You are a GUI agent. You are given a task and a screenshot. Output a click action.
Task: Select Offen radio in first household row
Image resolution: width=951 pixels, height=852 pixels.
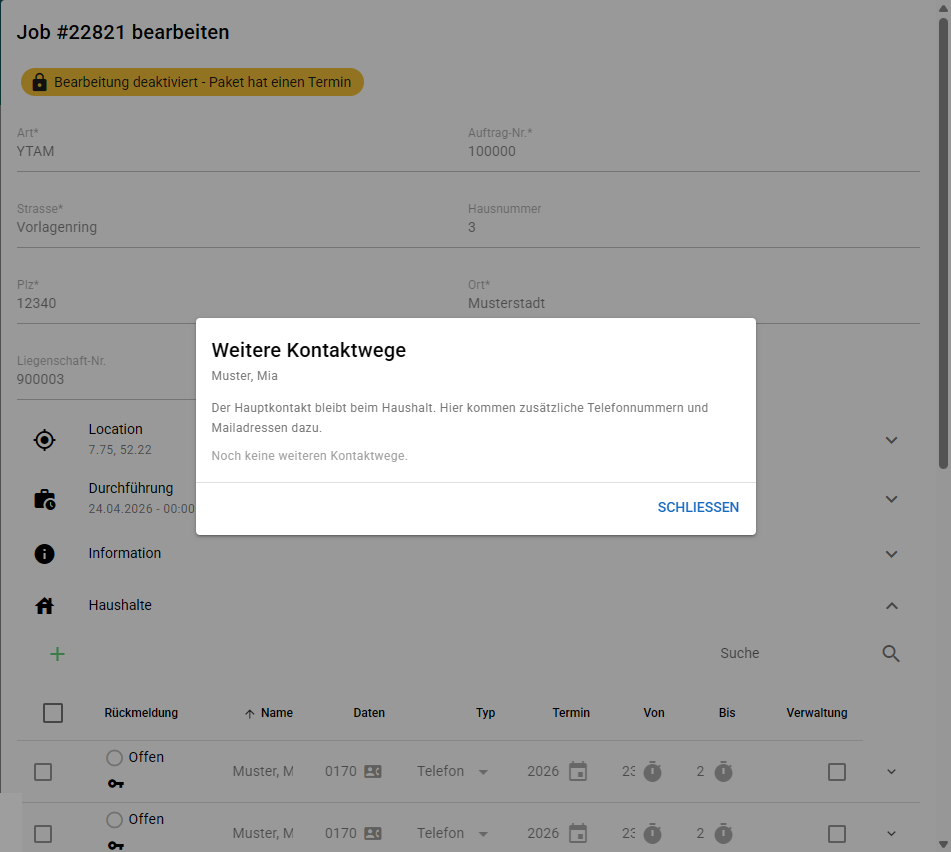[114, 757]
